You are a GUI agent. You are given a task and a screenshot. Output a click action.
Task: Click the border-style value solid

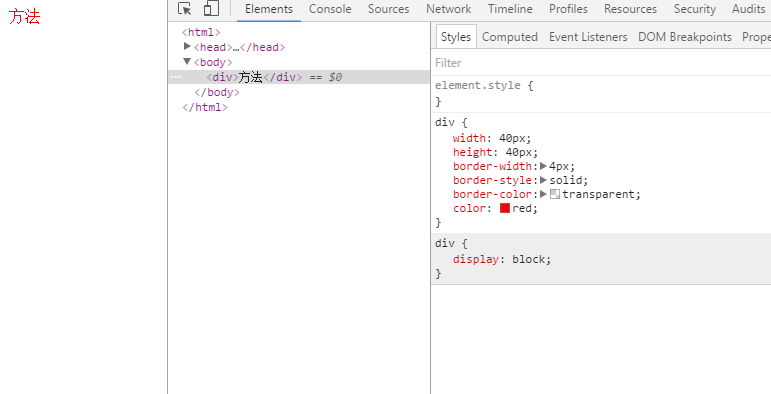pyautogui.click(x=566, y=180)
